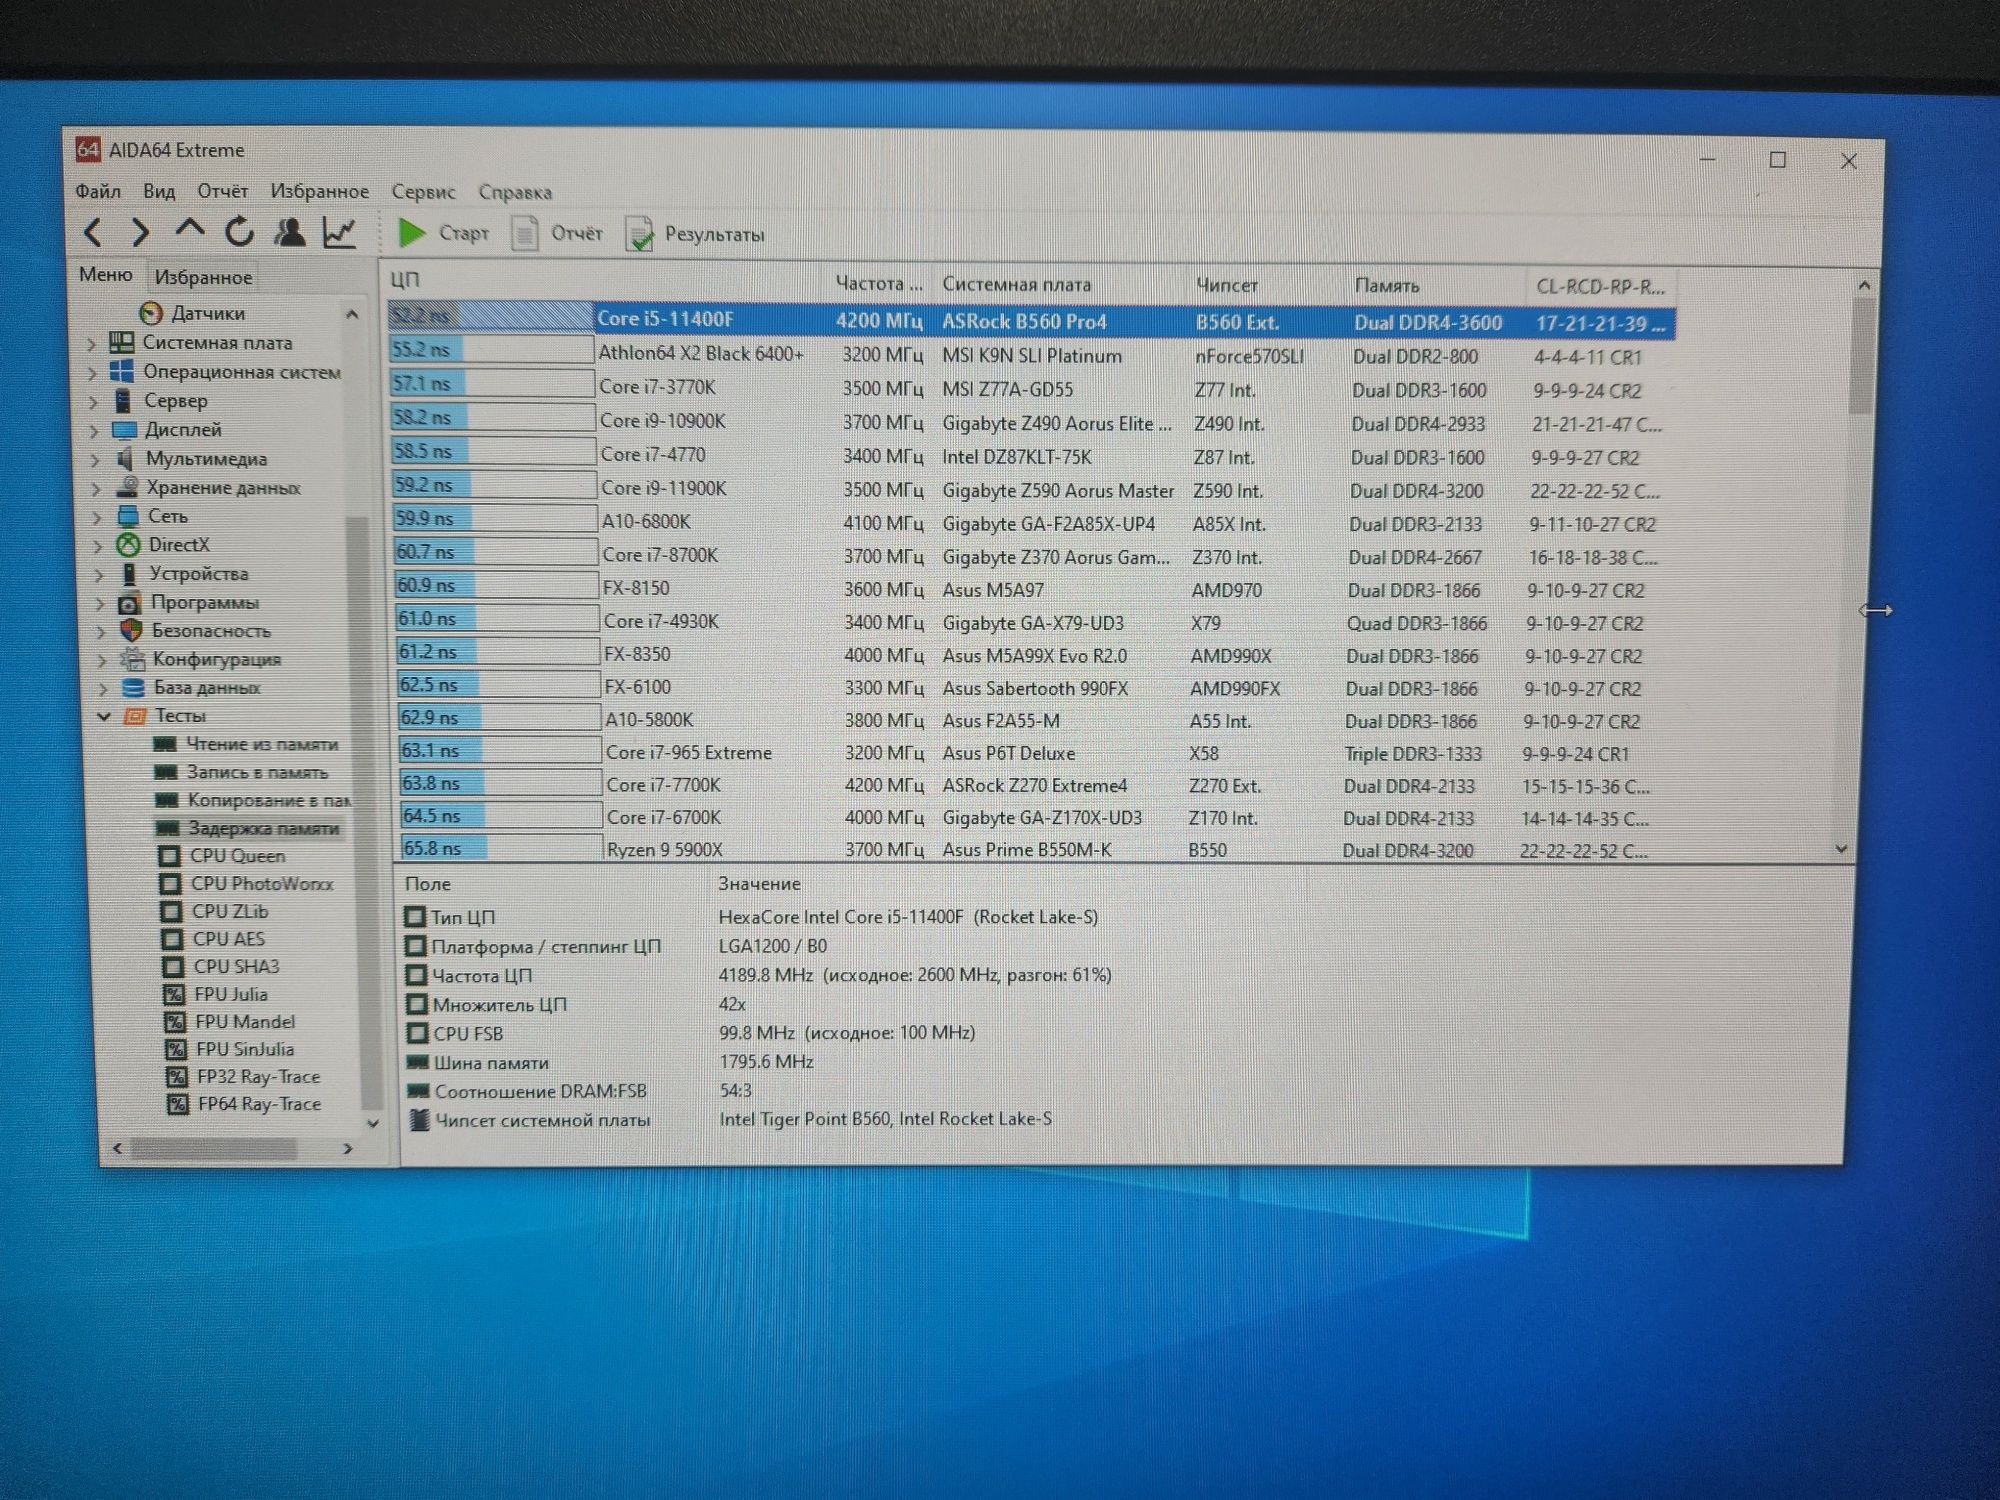Click the Конфигурация icon
The height and width of the screenshot is (1500, 2000).
(132, 659)
